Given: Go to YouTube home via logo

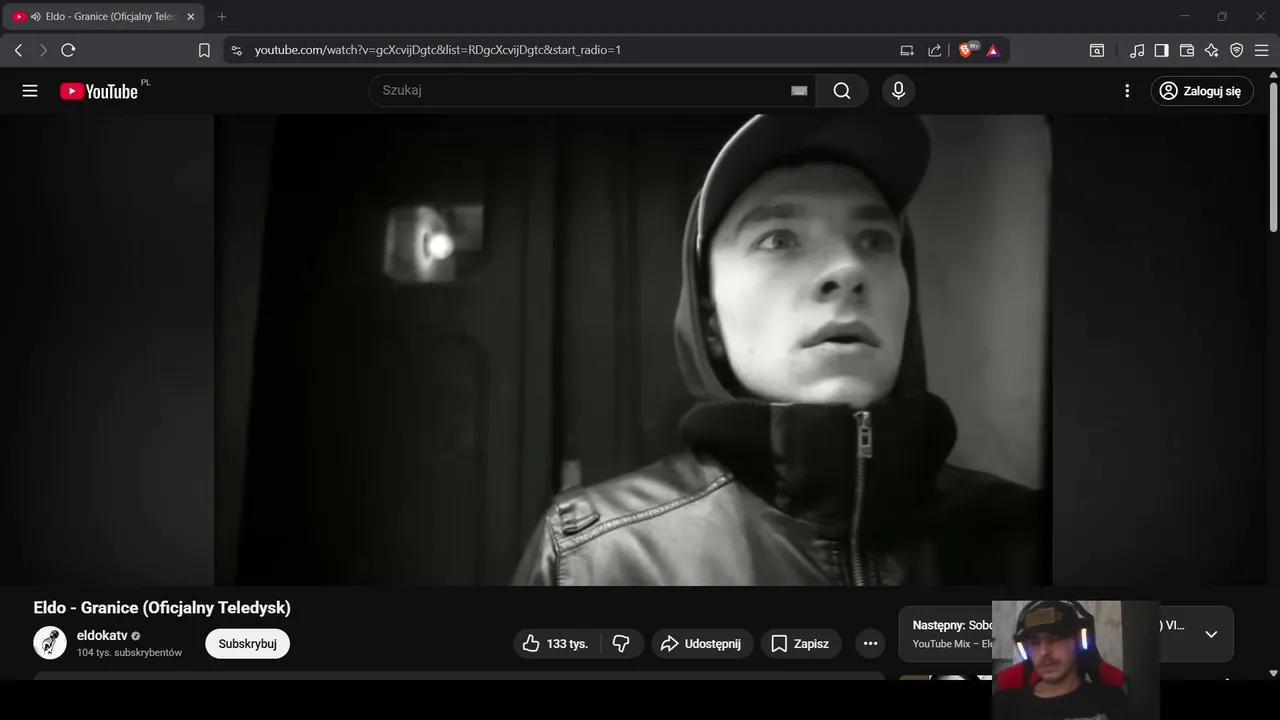Looking at the screenshot, I should tap(99, 91).
